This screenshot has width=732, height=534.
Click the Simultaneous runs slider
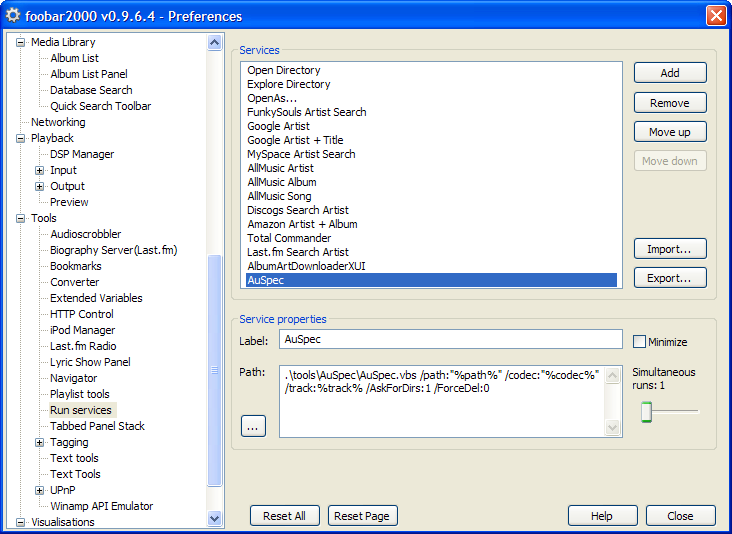(669, 411)
